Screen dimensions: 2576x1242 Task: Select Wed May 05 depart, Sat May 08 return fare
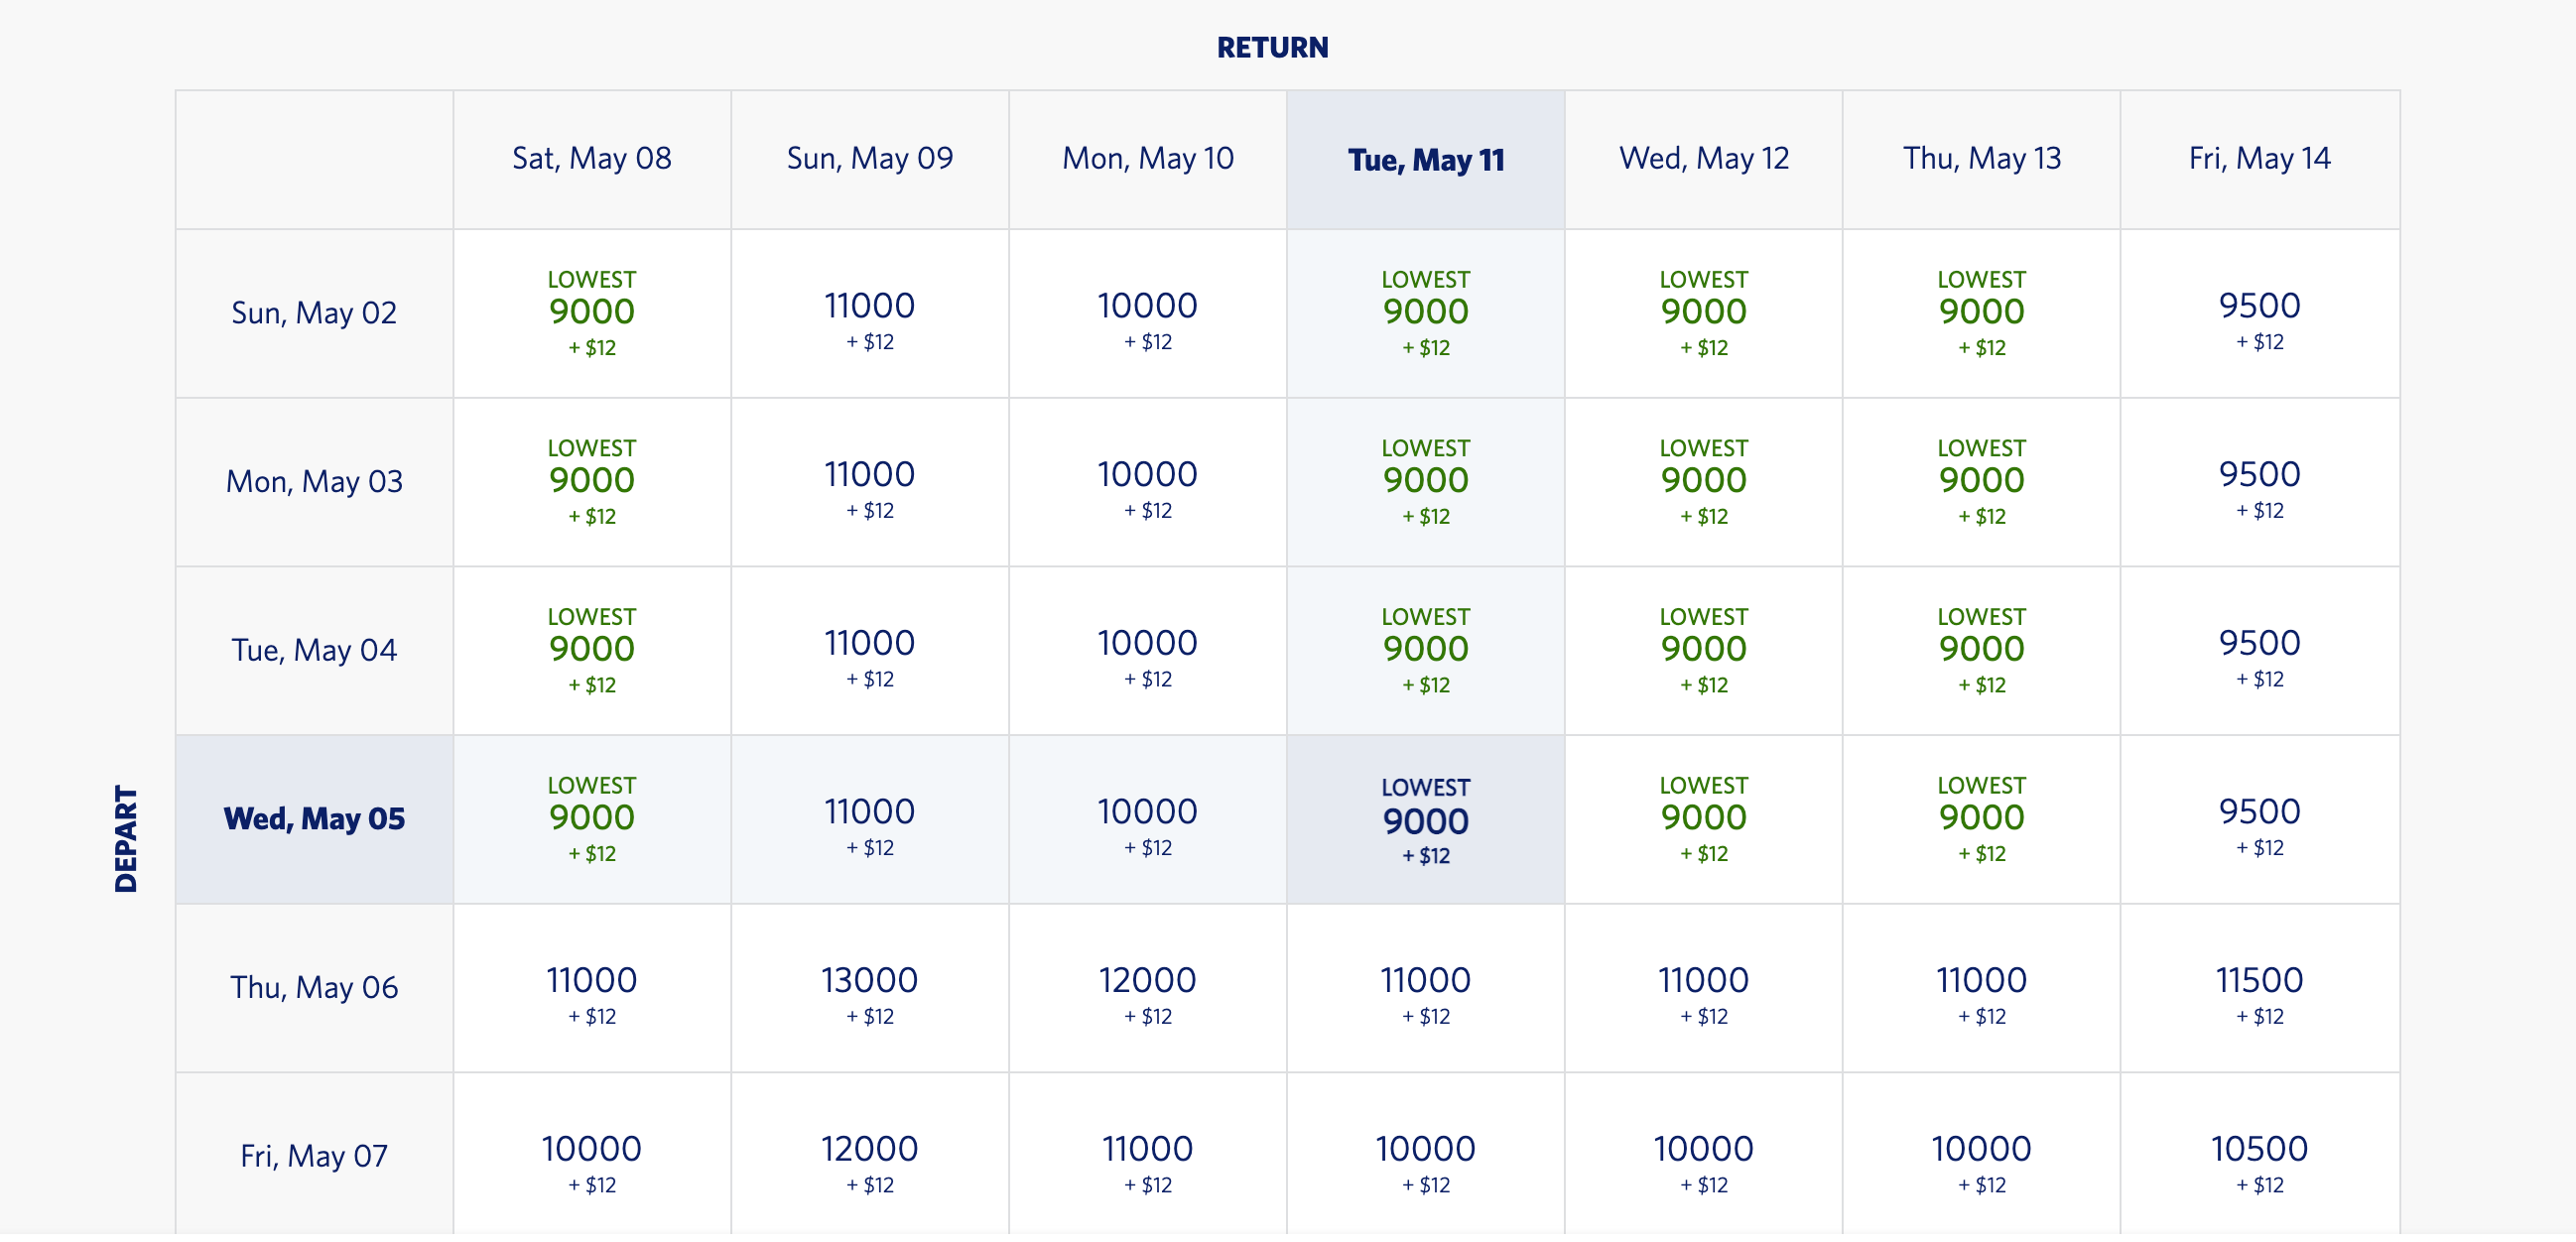(x=592, y=821)
